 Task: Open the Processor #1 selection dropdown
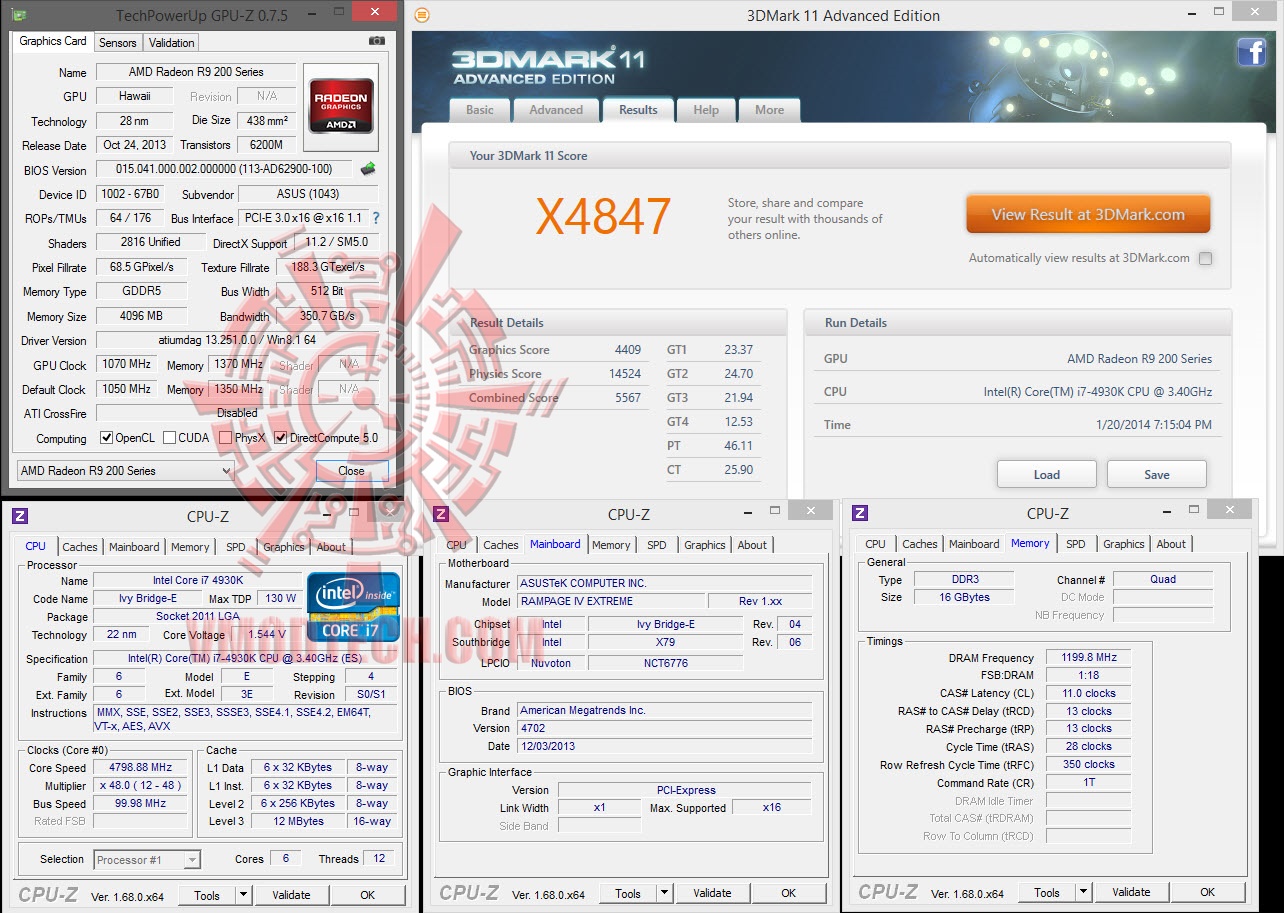[x=147, y=859]
